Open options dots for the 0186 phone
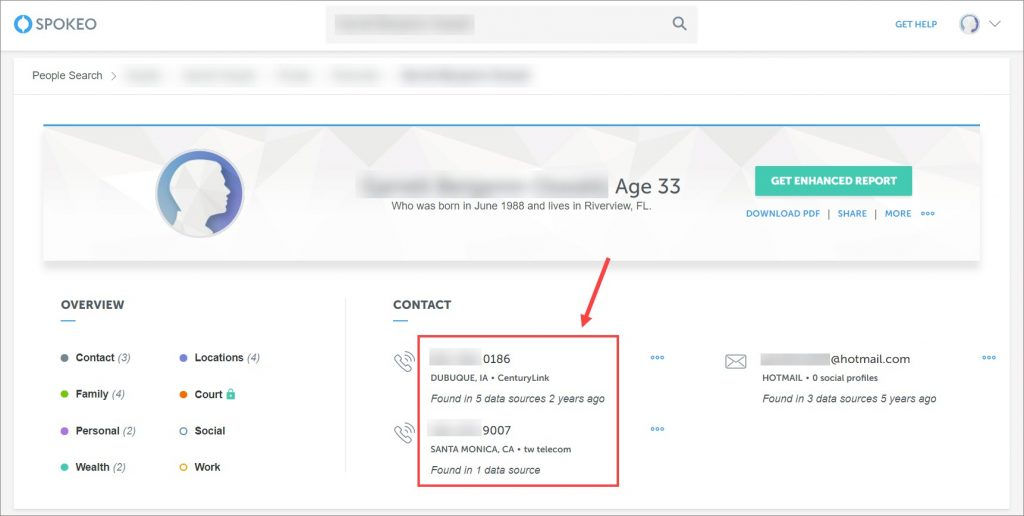This screenshot has height=516, width=1024. point(657,358)
